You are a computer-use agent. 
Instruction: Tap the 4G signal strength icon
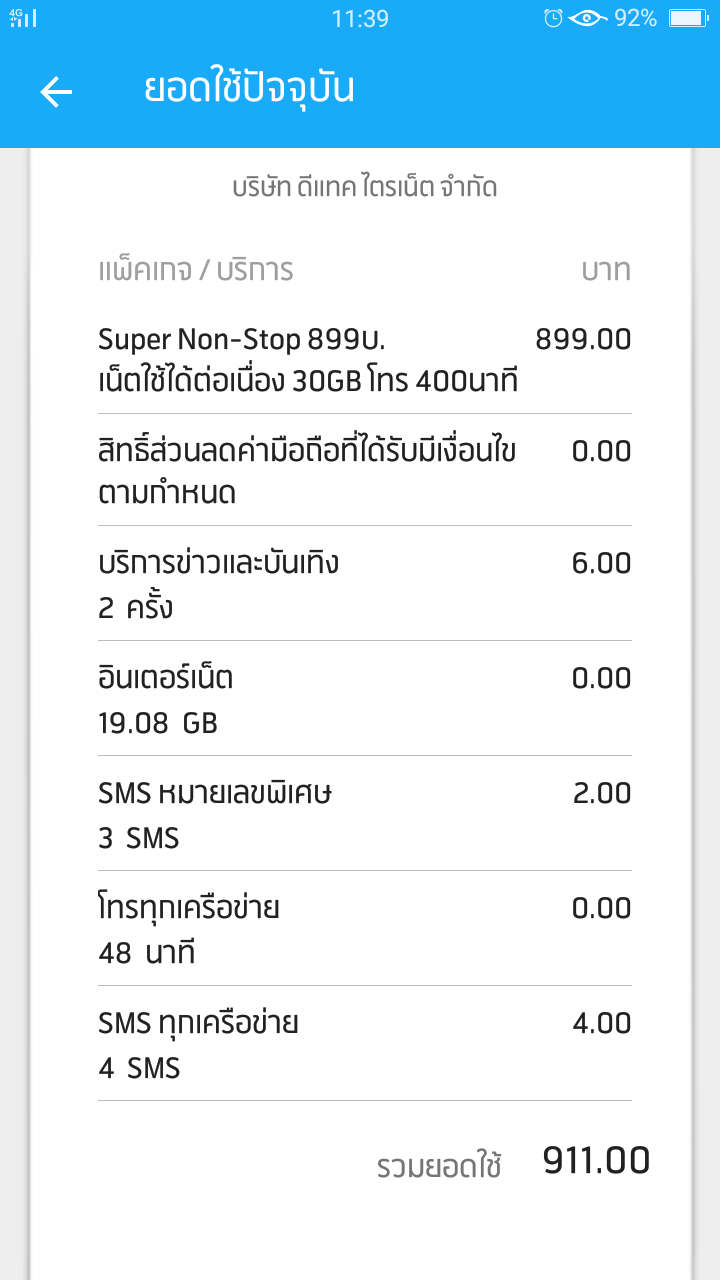(23, 18)
